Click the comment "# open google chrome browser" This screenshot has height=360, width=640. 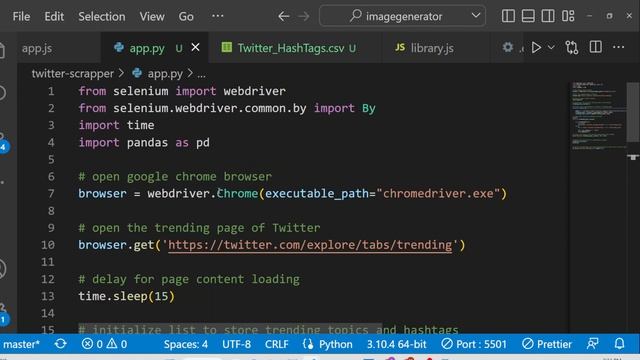pos(175,177)
